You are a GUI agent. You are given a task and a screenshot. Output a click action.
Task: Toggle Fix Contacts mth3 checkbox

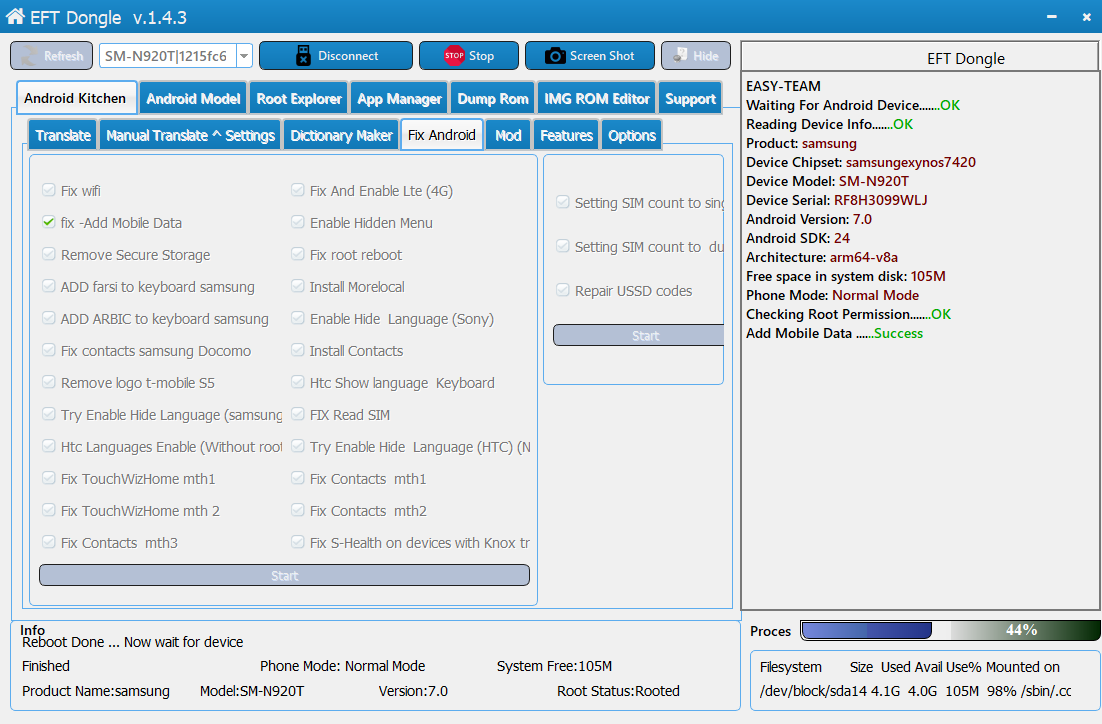(48, 542)
